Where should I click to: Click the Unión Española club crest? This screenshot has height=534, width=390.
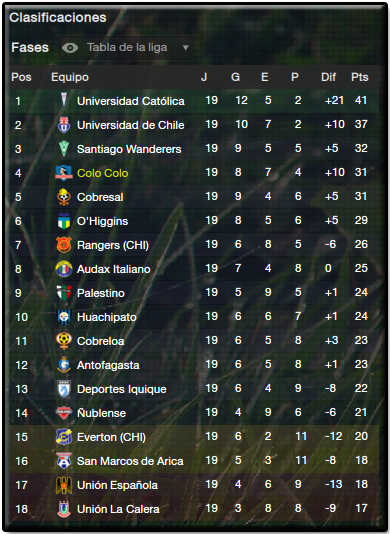[64, 485]
